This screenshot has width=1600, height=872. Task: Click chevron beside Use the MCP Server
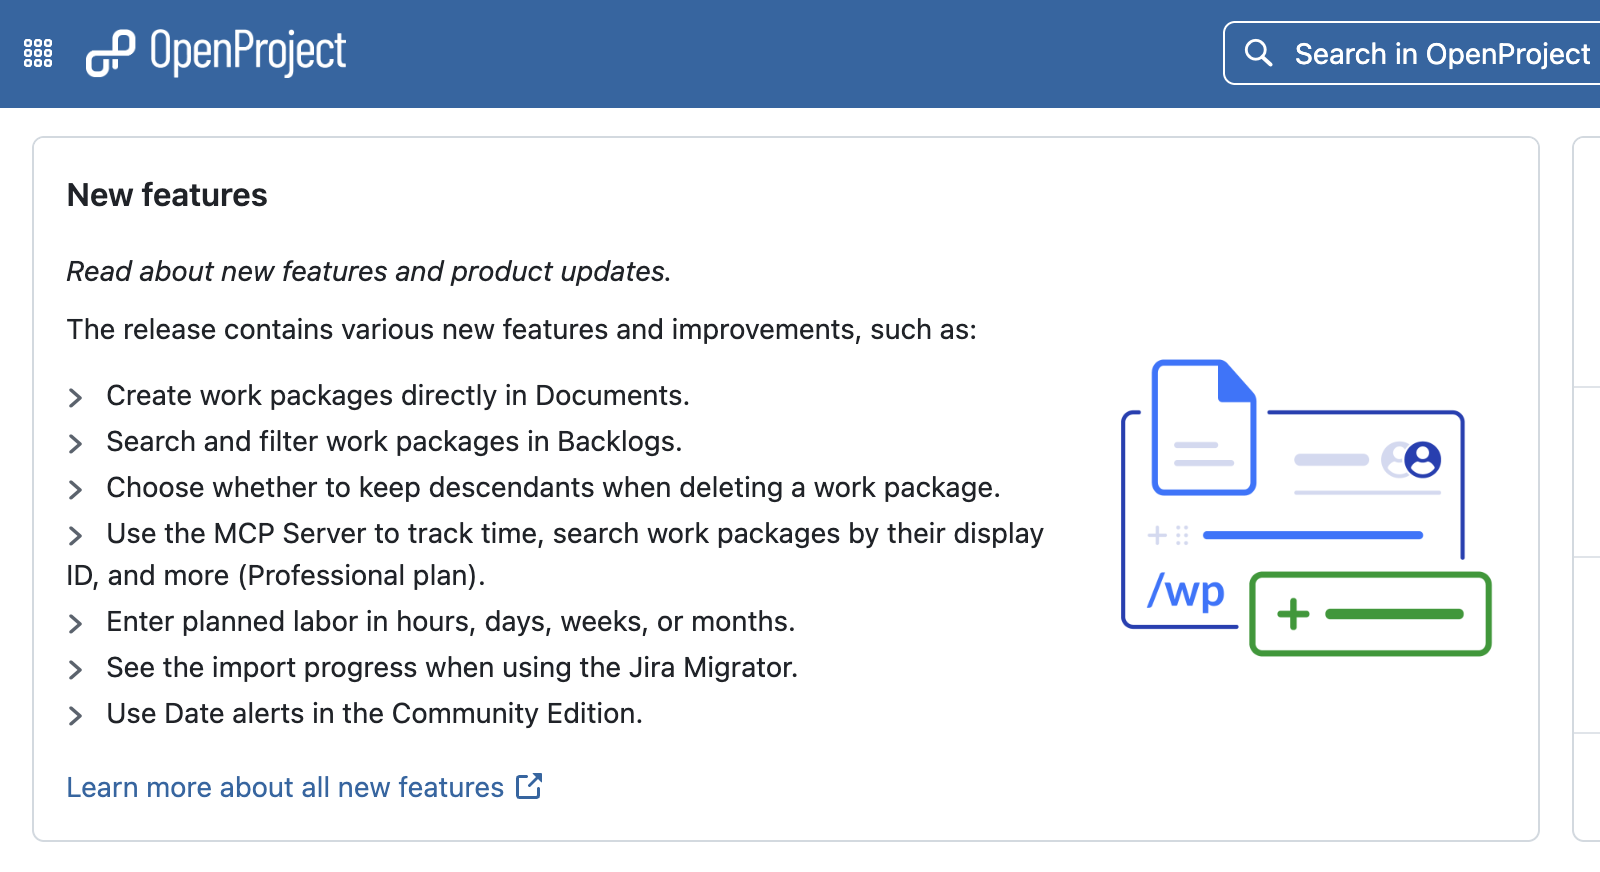(75, 536)
